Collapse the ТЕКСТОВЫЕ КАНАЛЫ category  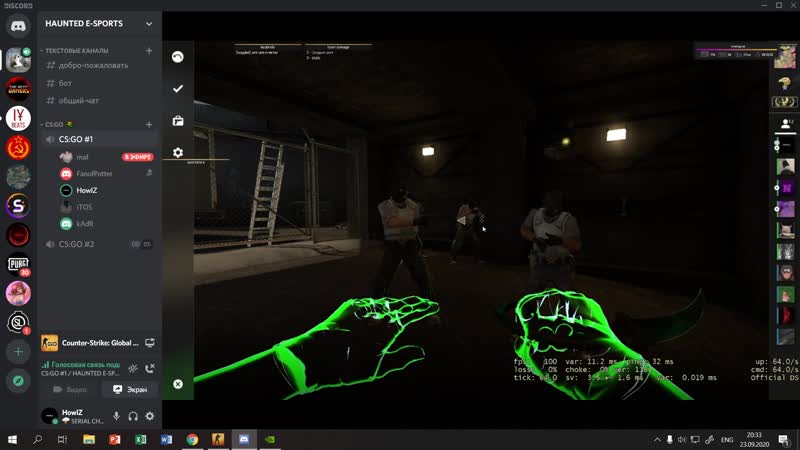(x=75, y=51)
